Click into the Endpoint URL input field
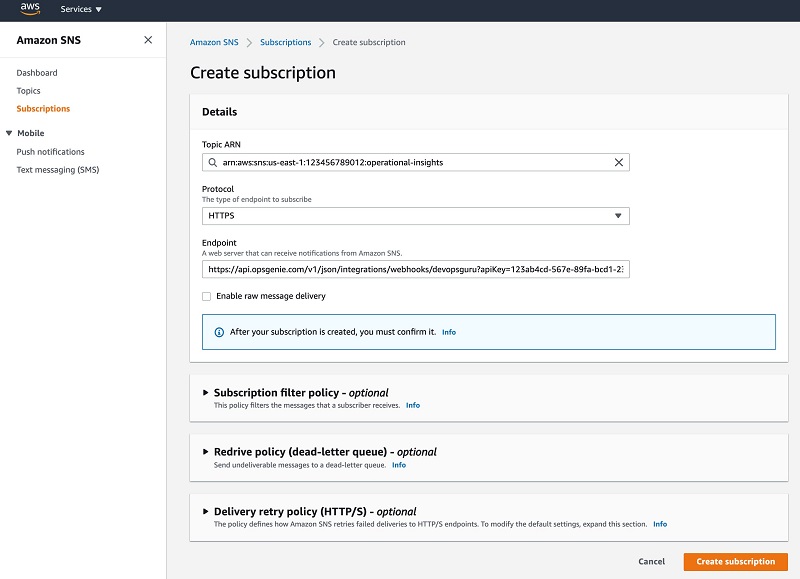The height and width of the screenshot is (579, 800). [415, 269]
